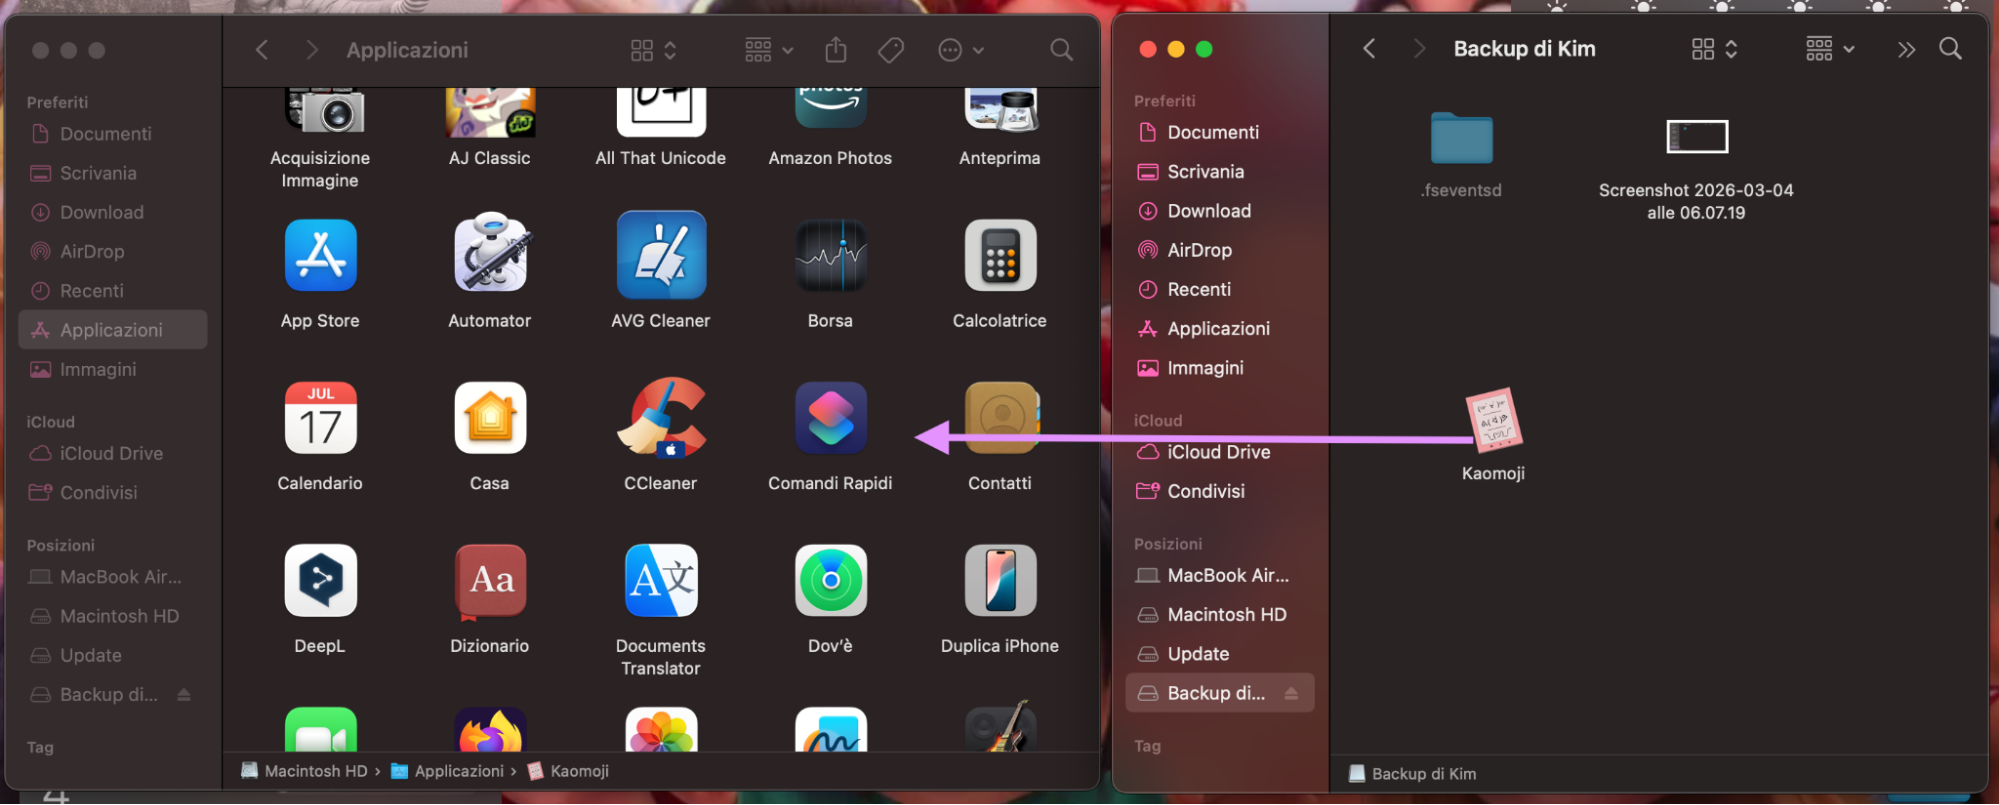Viewport: 1999px width, 805px height.
Task: Open the Calendario app icon
Action: 320,418
